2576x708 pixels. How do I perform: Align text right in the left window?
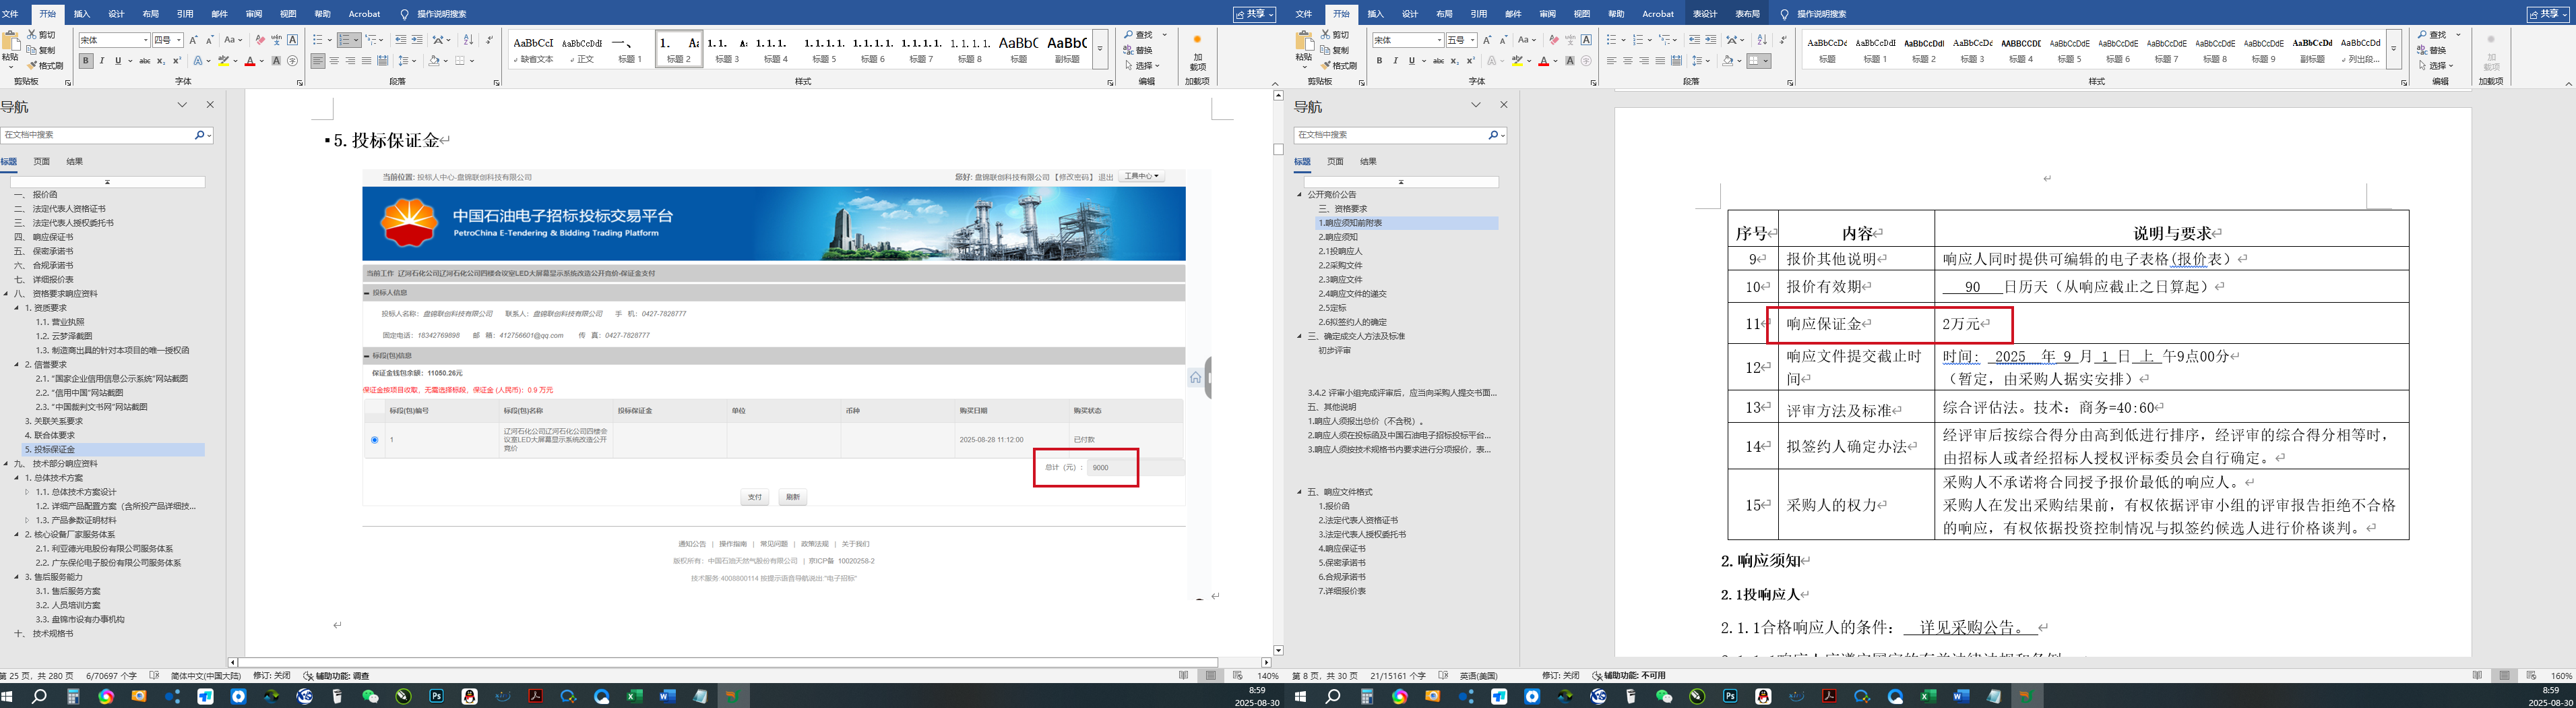click(x=350, y=61)
